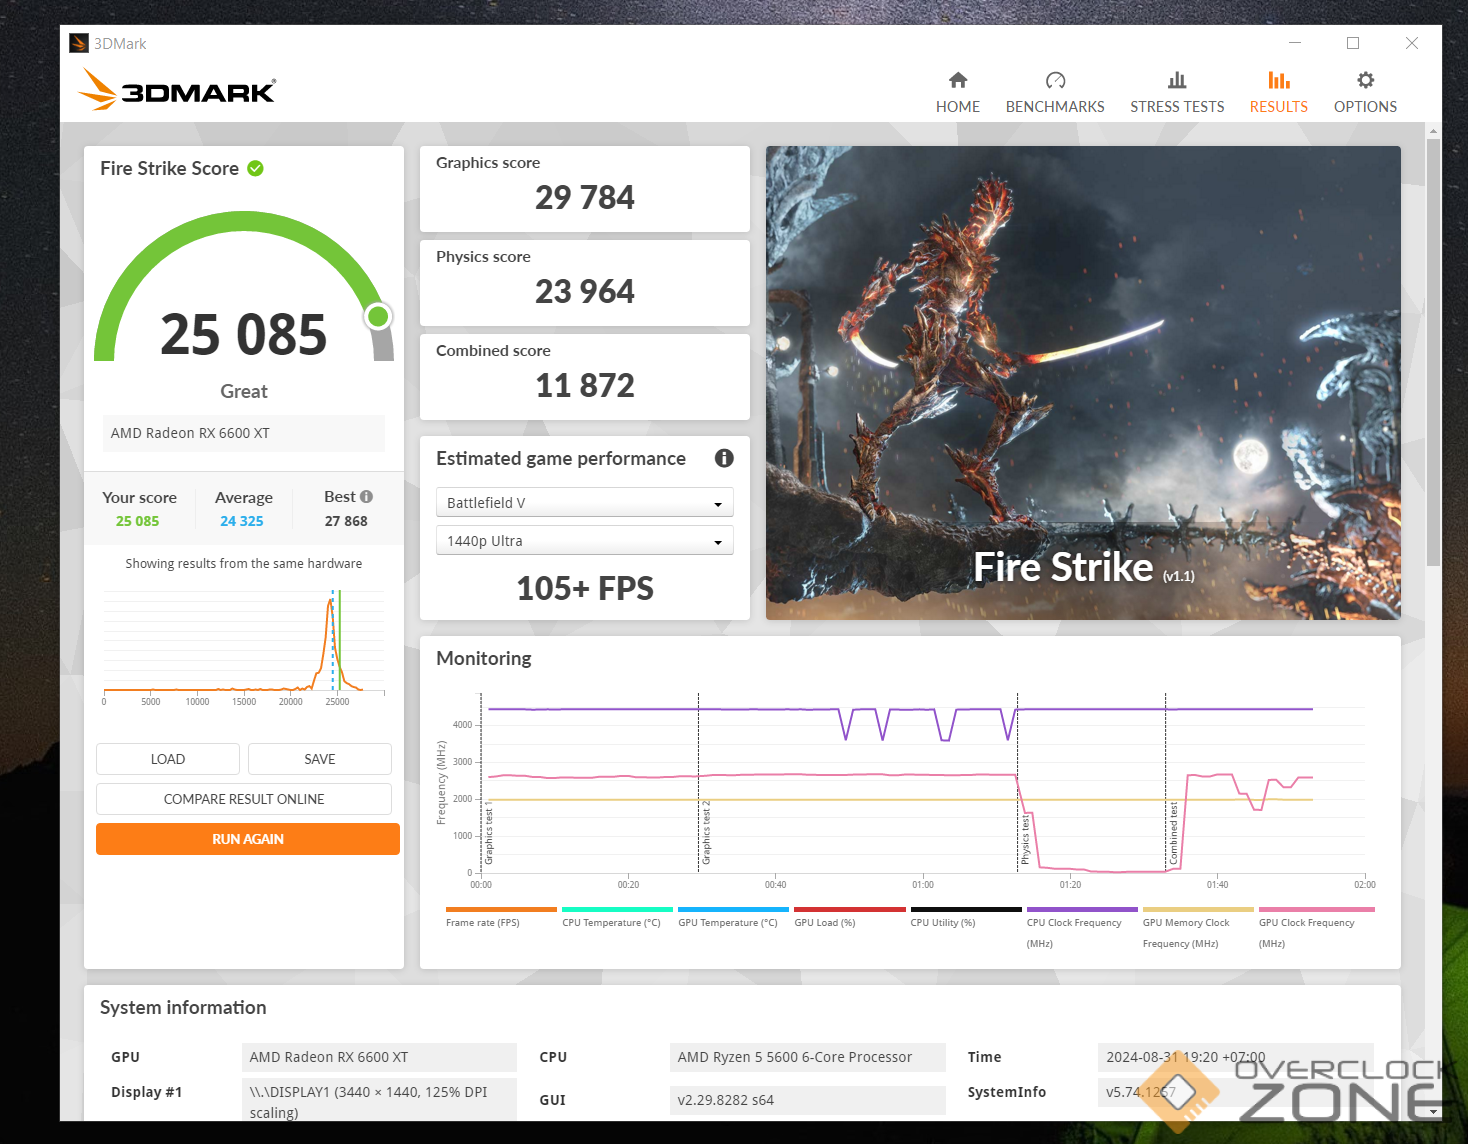Click the LOAD button

pos(167,759)
